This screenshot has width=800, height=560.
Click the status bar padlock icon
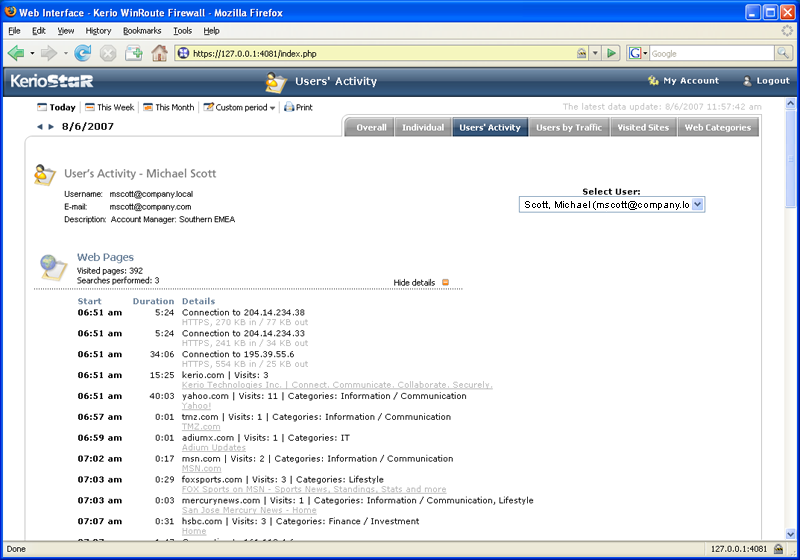click(779, 549)
